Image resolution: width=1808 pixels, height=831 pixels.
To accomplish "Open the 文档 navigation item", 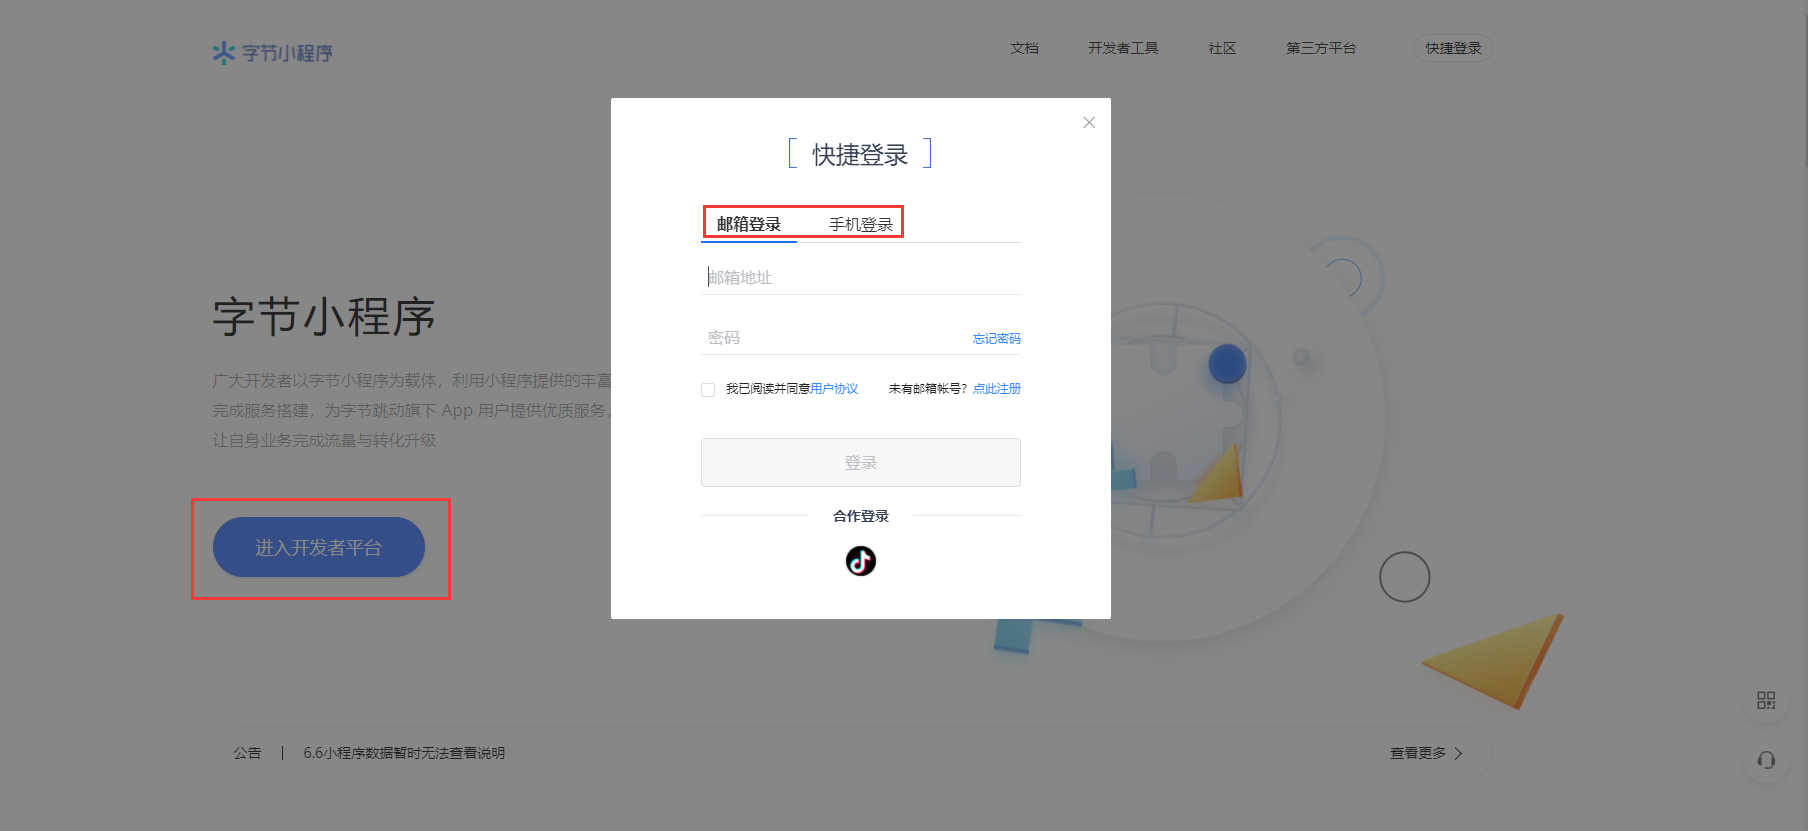I will click(1024, 48).
